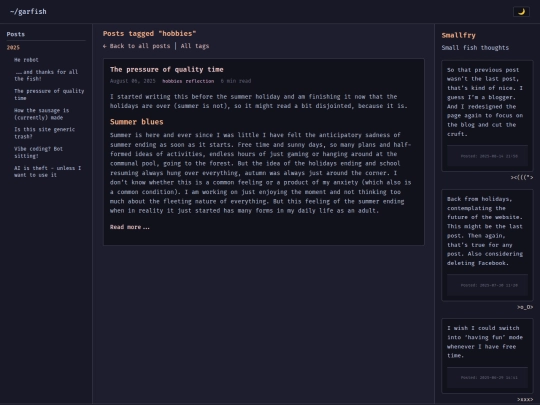
Task: Click the posted timestamp under the 'deleting Facebook' note
Action: [489, 285]
